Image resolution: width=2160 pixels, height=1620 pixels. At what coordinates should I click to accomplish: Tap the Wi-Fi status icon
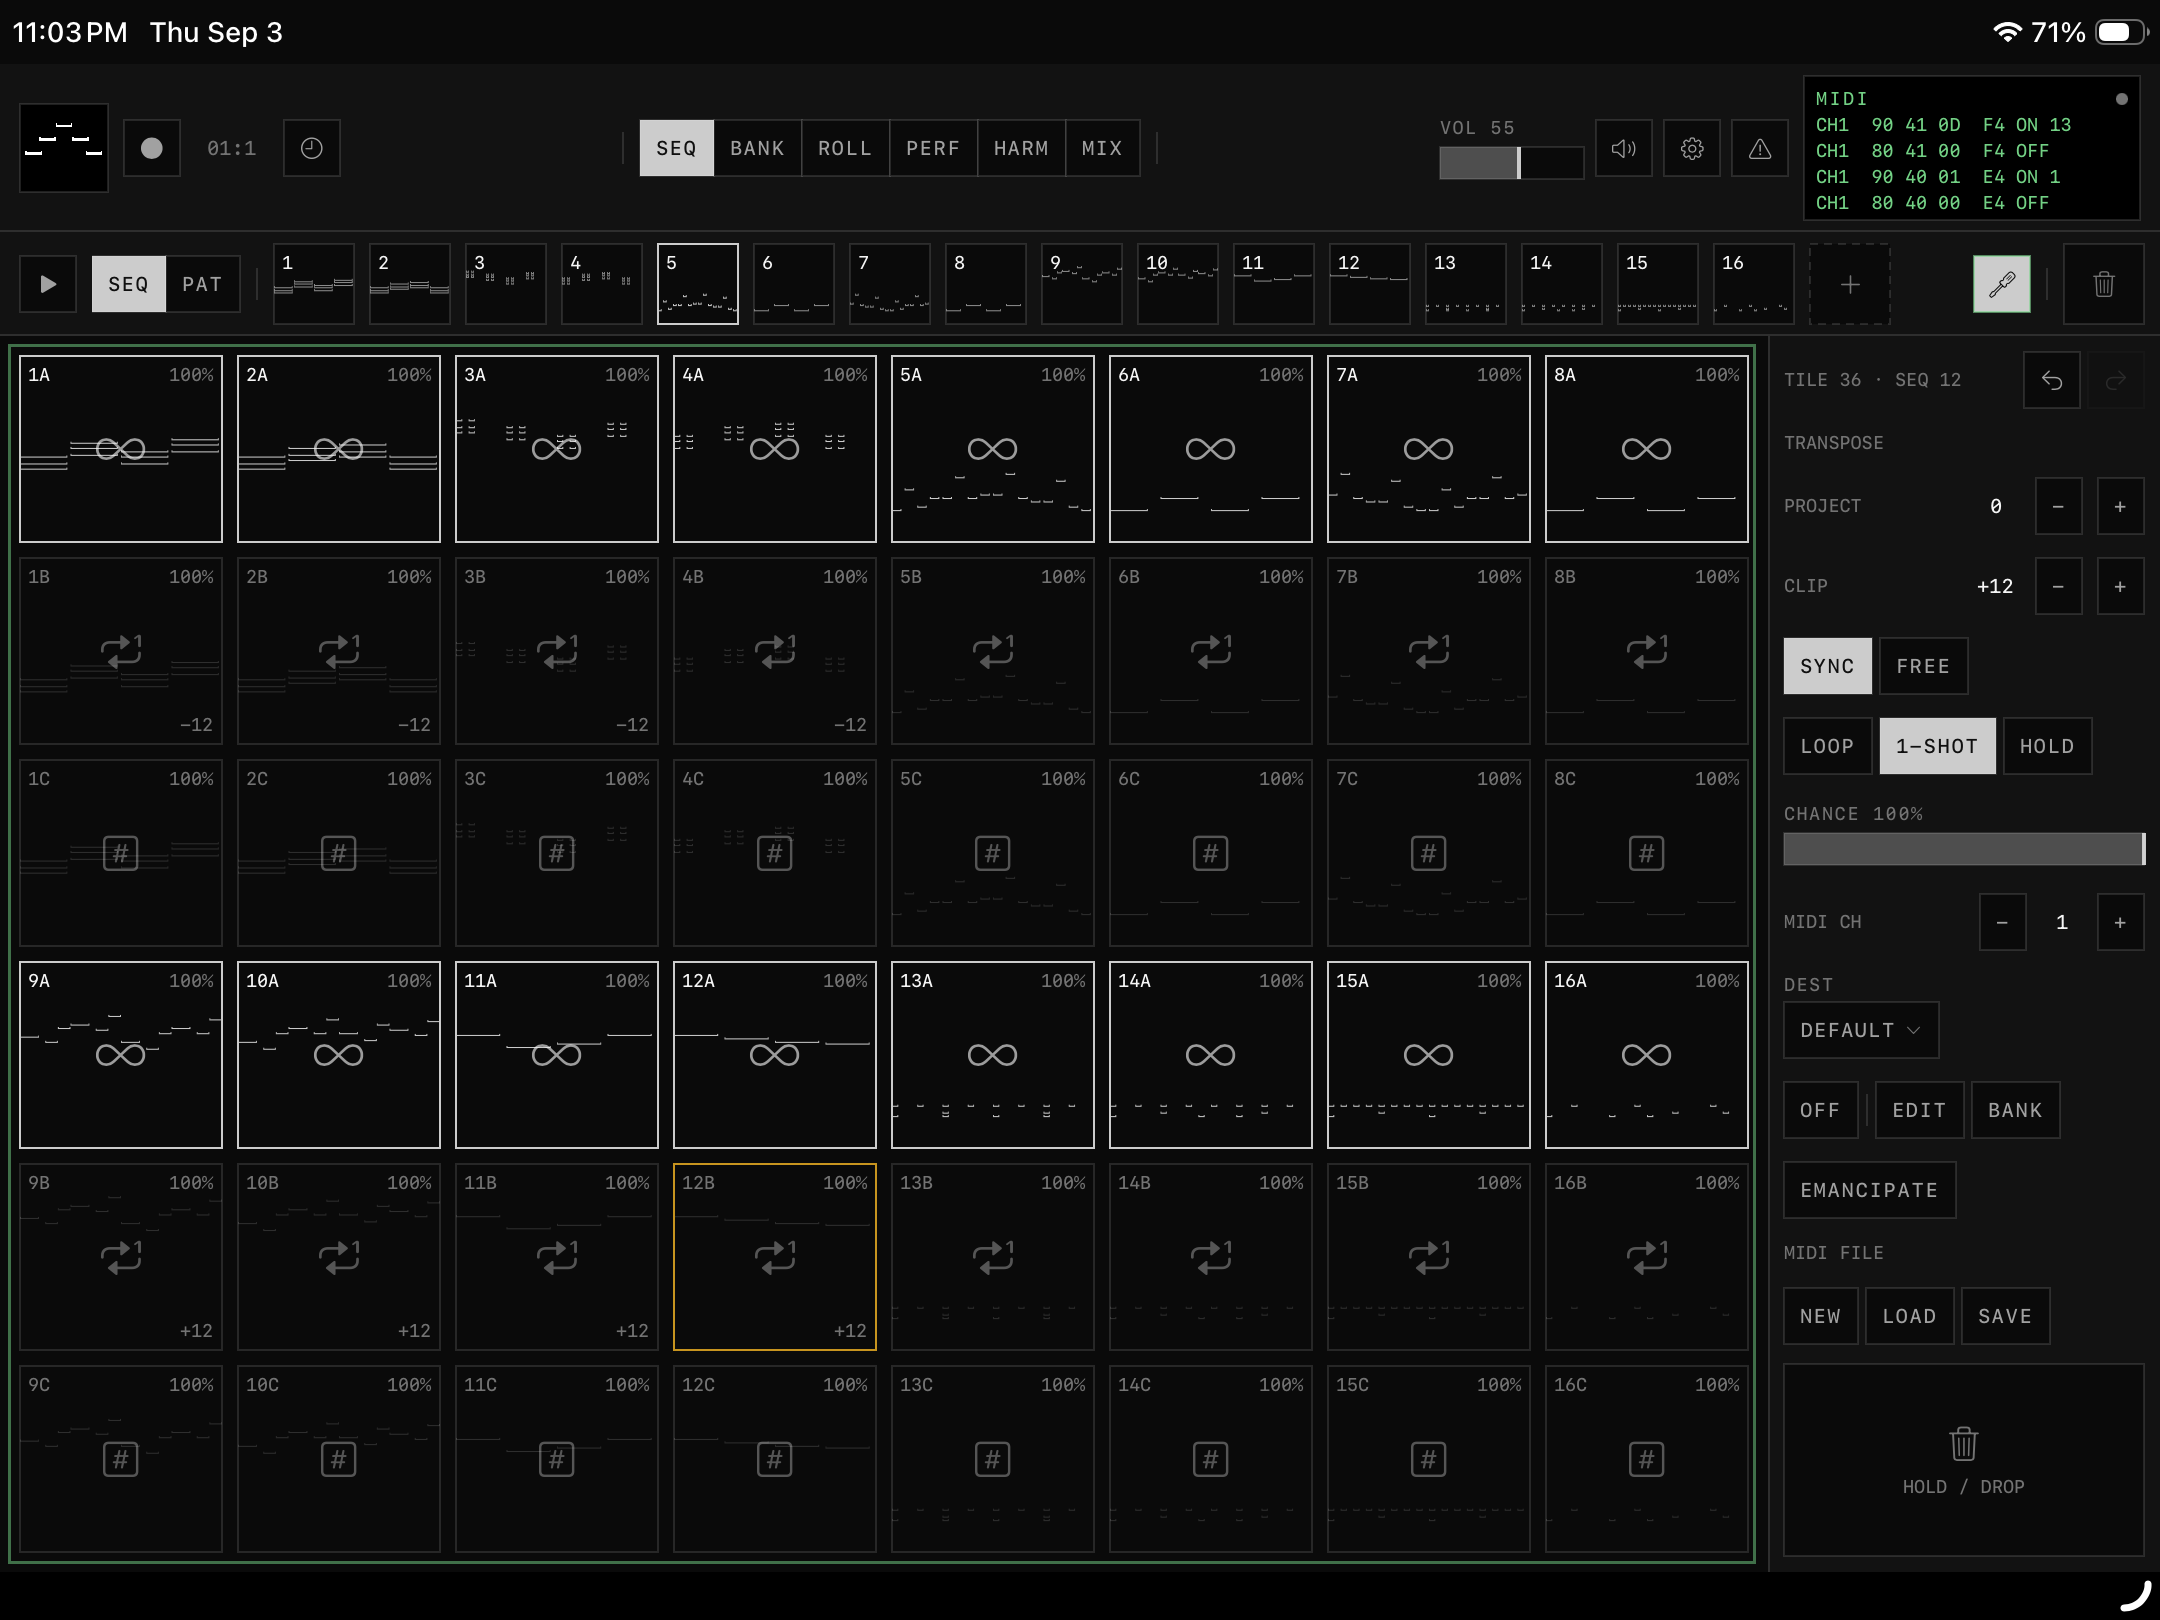(x=2006, y=32)
